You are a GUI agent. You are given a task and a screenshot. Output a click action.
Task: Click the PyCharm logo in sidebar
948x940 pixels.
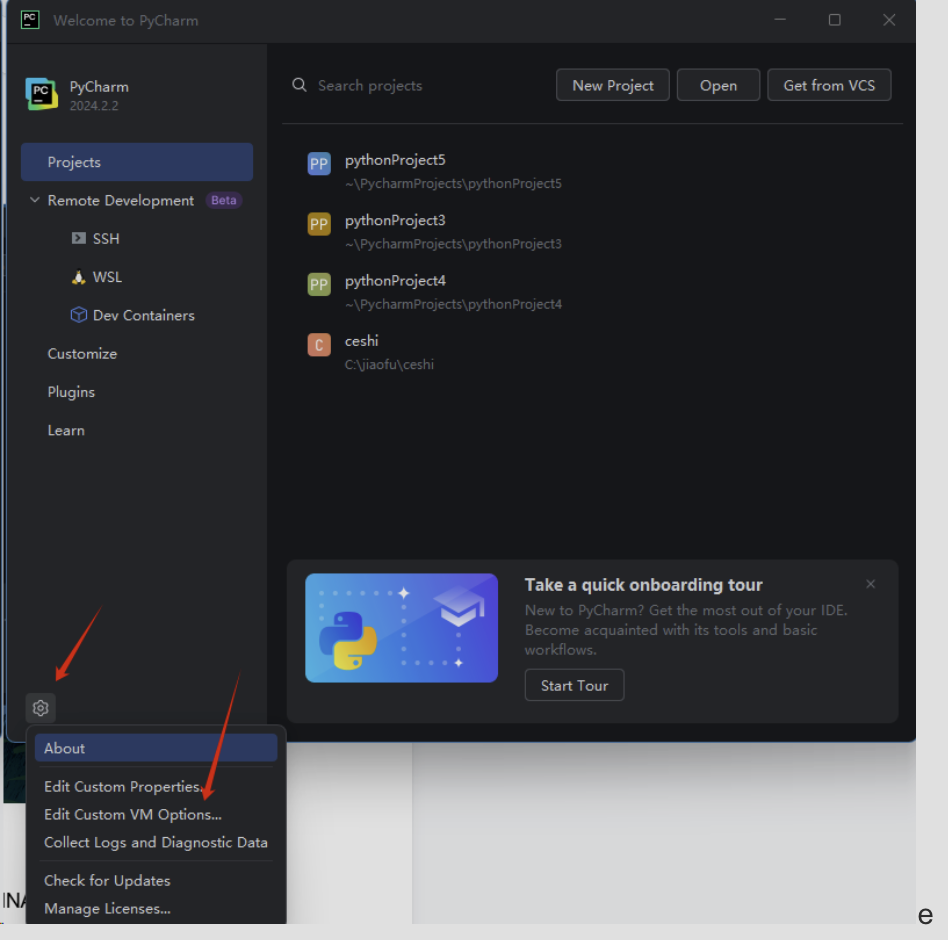pos(42,94)
